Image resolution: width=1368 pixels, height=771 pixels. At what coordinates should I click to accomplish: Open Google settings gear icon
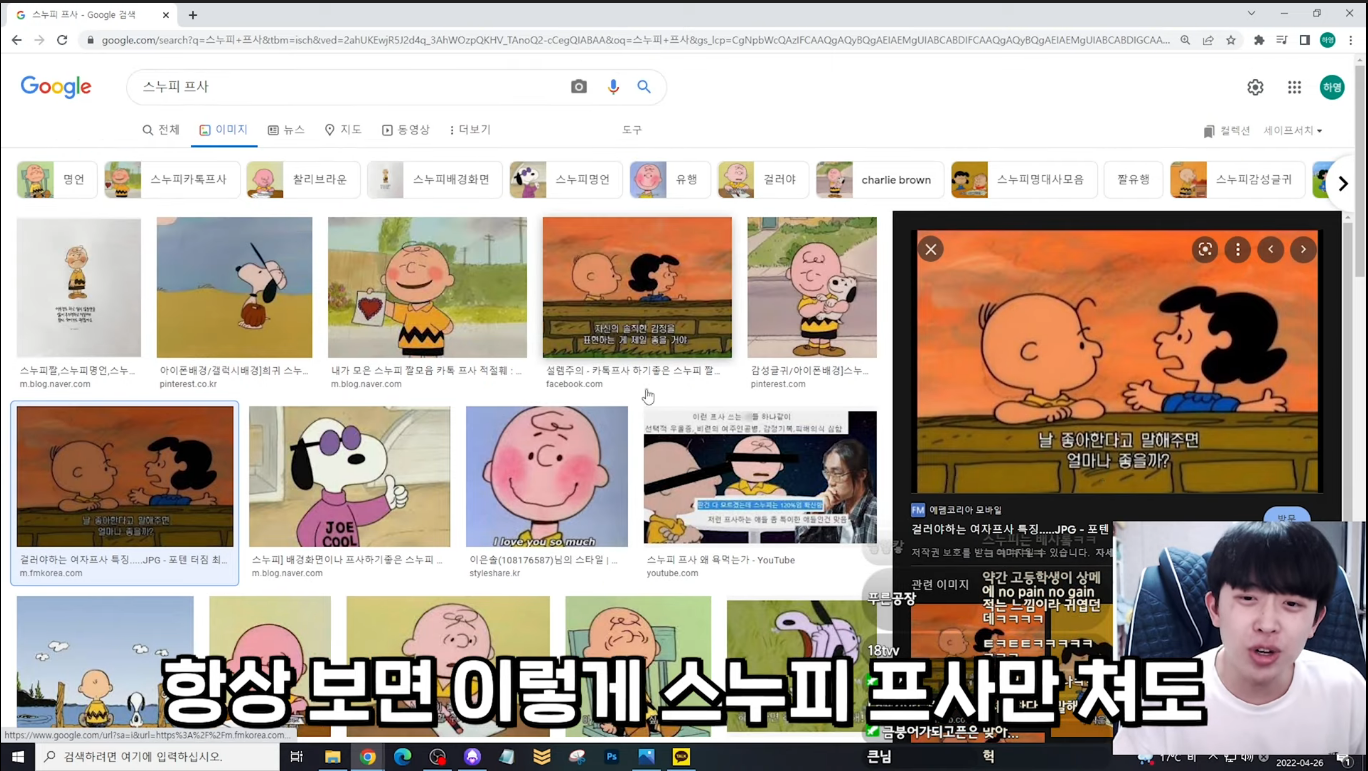[x=1255, y=87]
